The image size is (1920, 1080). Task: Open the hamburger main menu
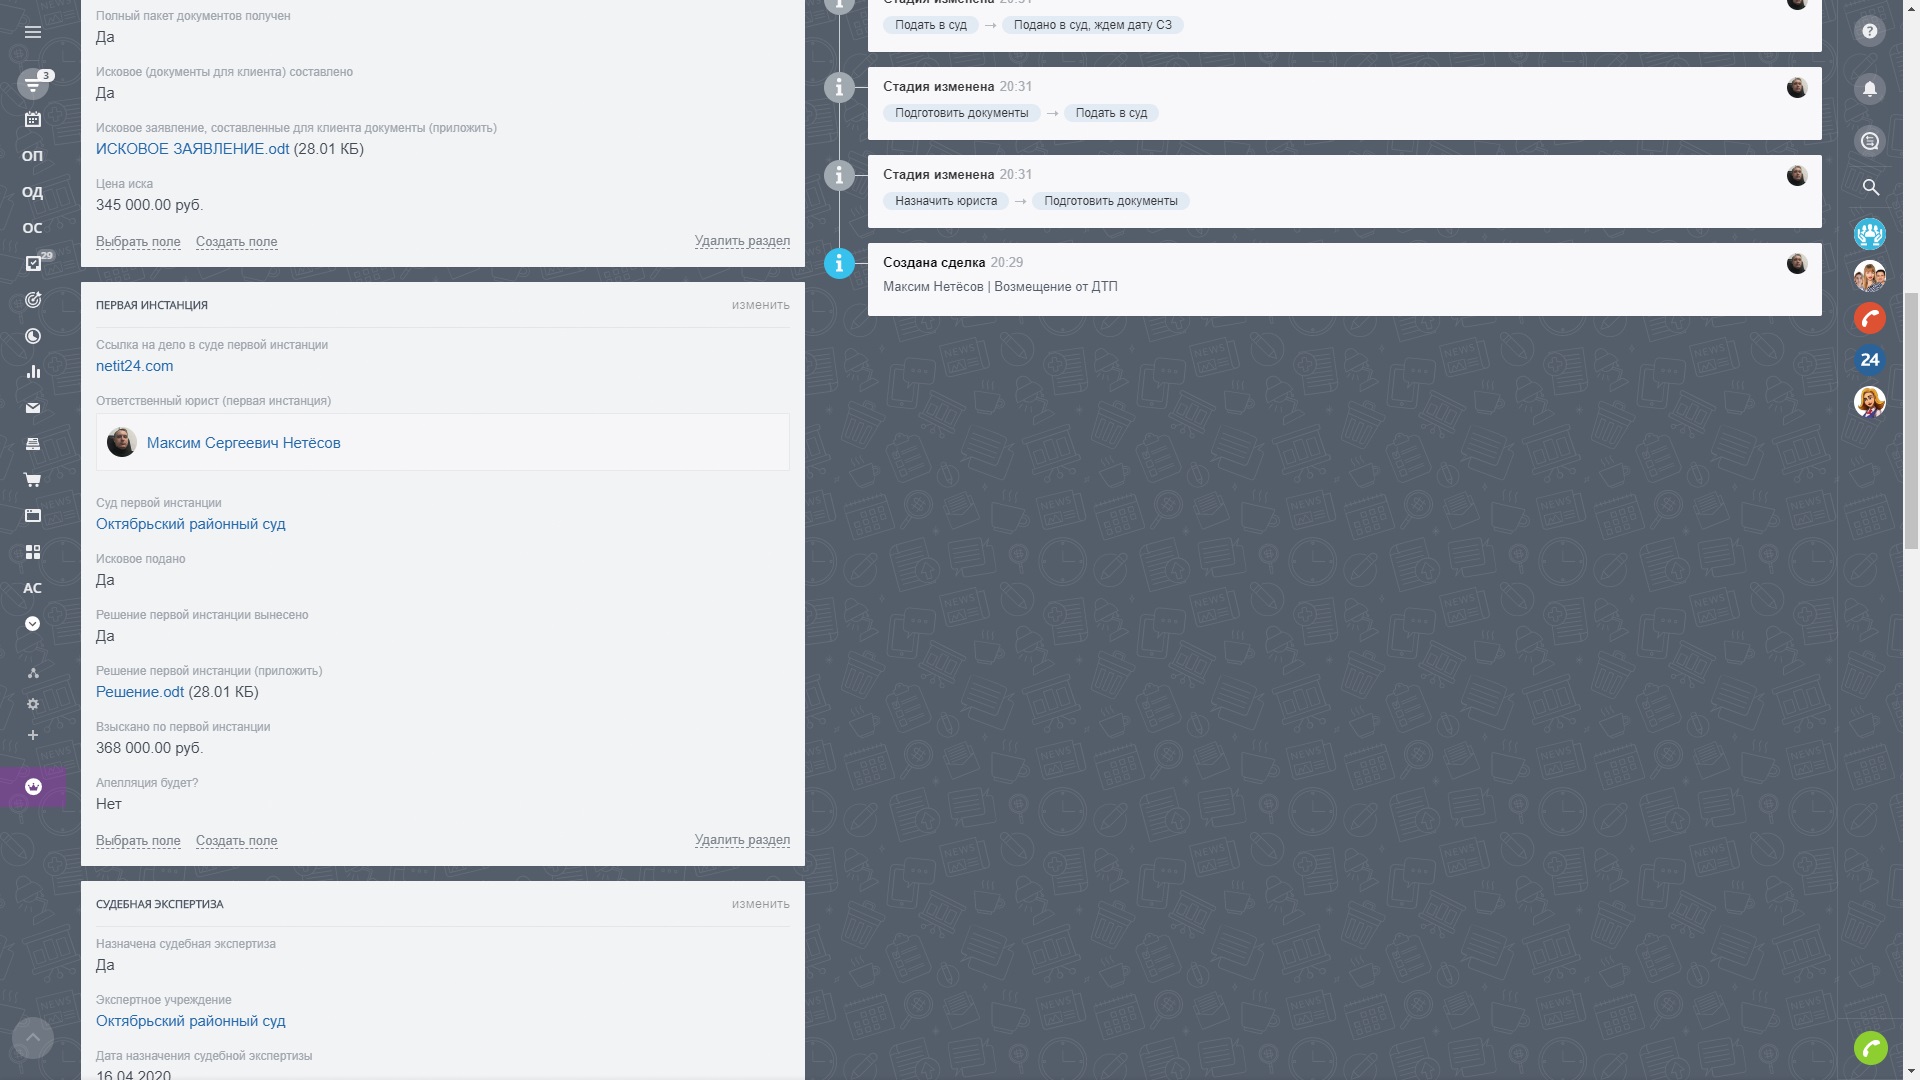pos(33,32)
